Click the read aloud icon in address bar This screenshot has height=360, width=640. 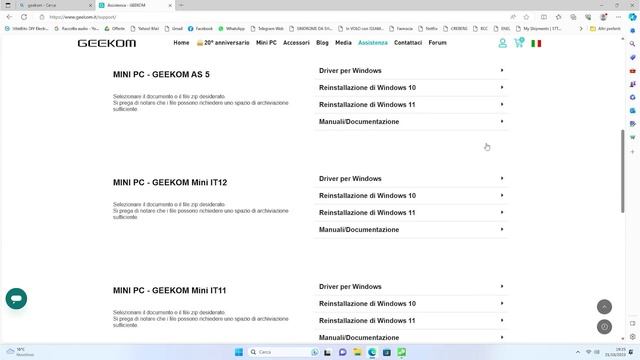tap(513, 17)
